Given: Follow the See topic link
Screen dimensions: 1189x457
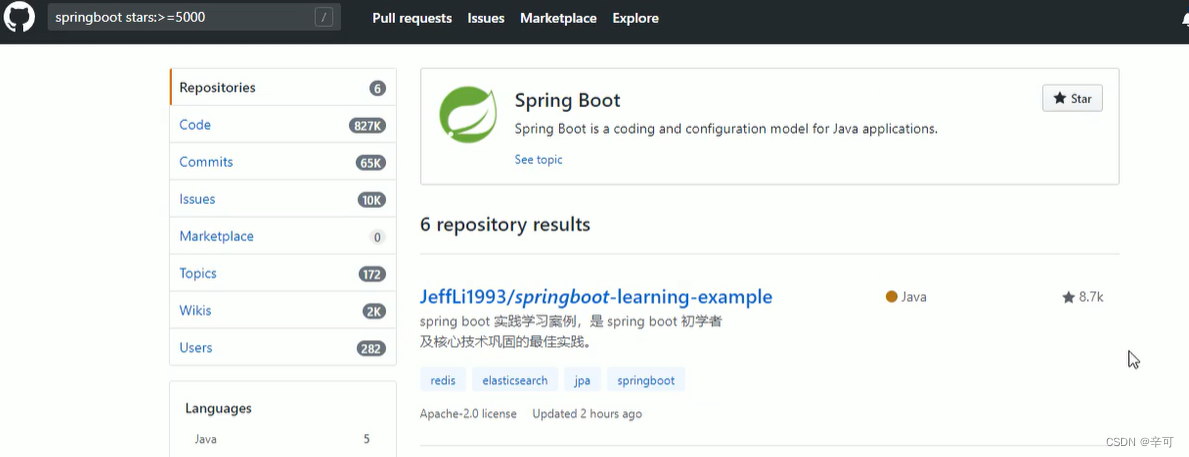Looking at the screenshot, I should 538,160.
